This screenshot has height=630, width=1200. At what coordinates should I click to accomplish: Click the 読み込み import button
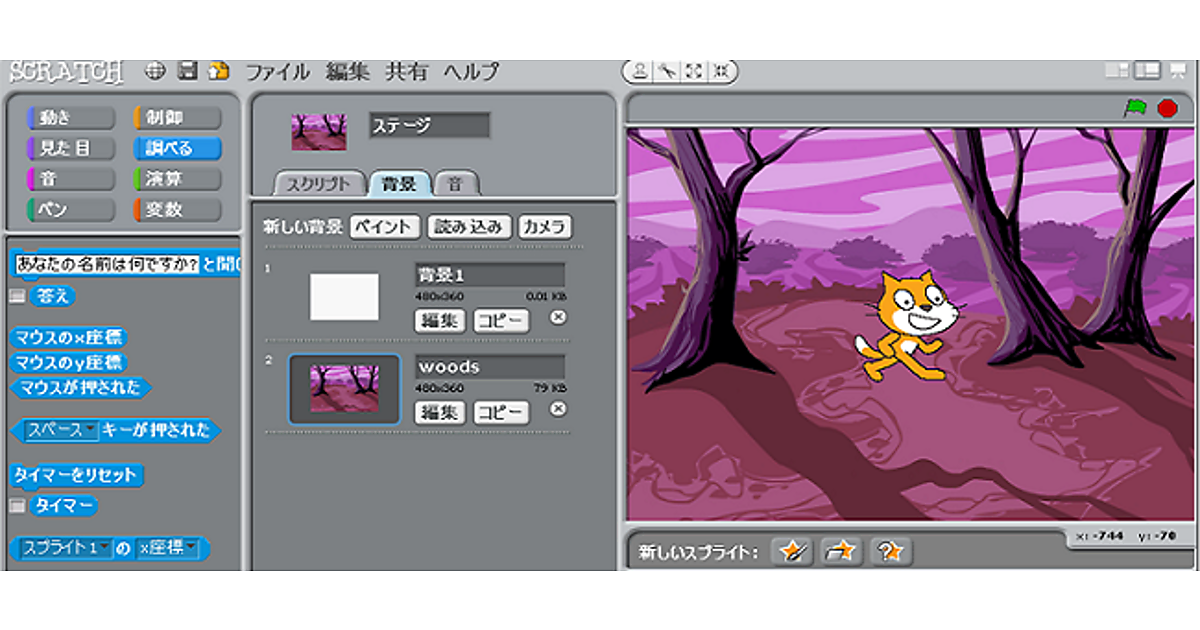pos(470,227)
